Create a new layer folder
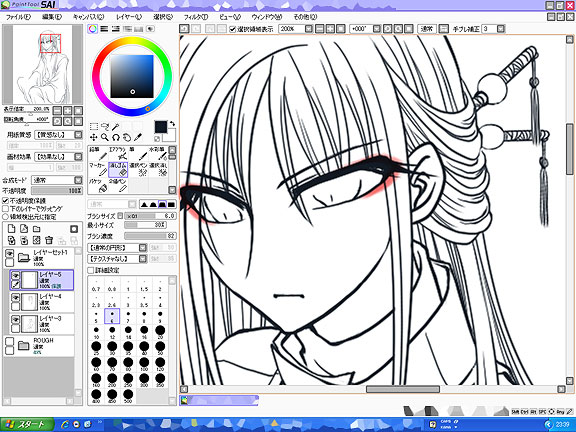 [x=36, y=229]
